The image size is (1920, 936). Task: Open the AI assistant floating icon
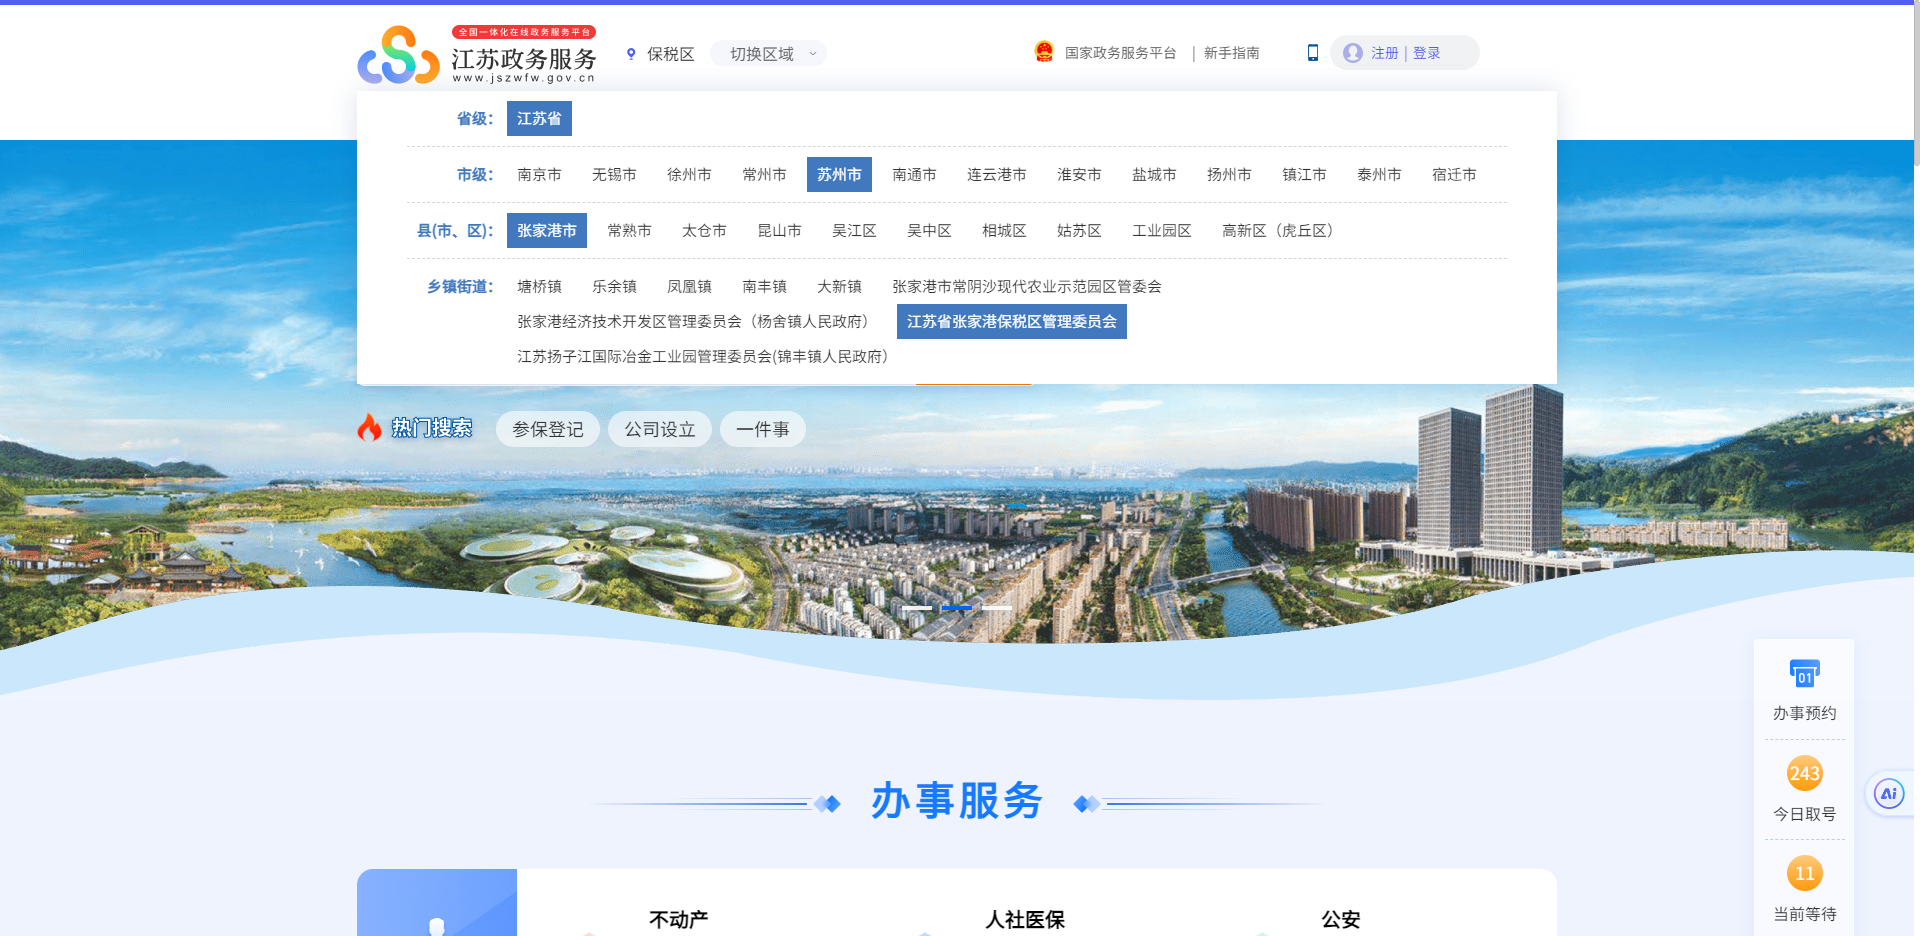[x=1888, y=794]
